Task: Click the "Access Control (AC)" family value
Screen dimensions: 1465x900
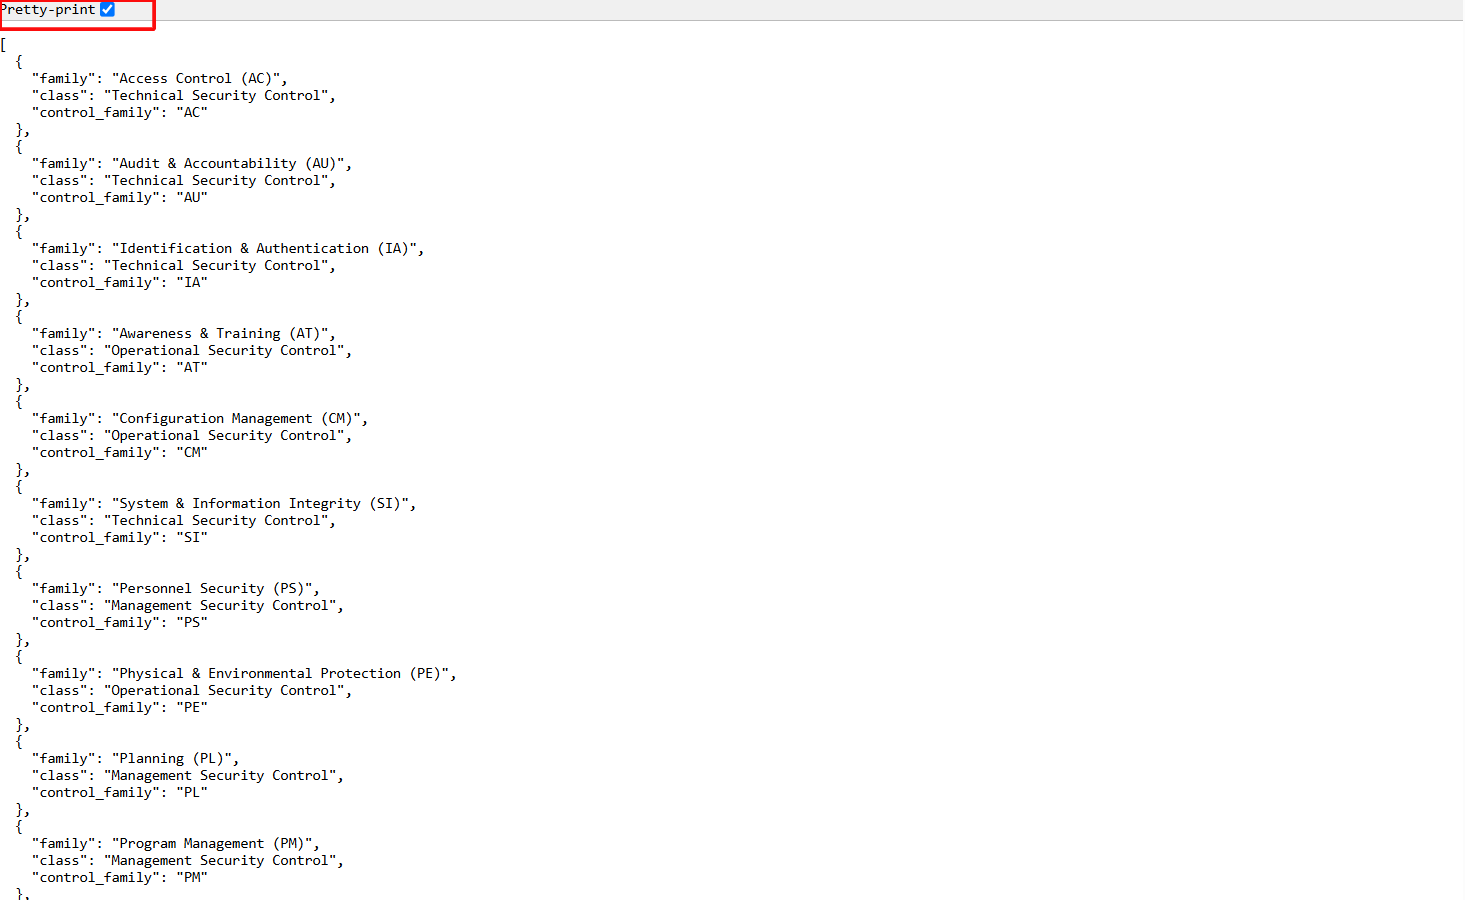Action: coord(198,79)
